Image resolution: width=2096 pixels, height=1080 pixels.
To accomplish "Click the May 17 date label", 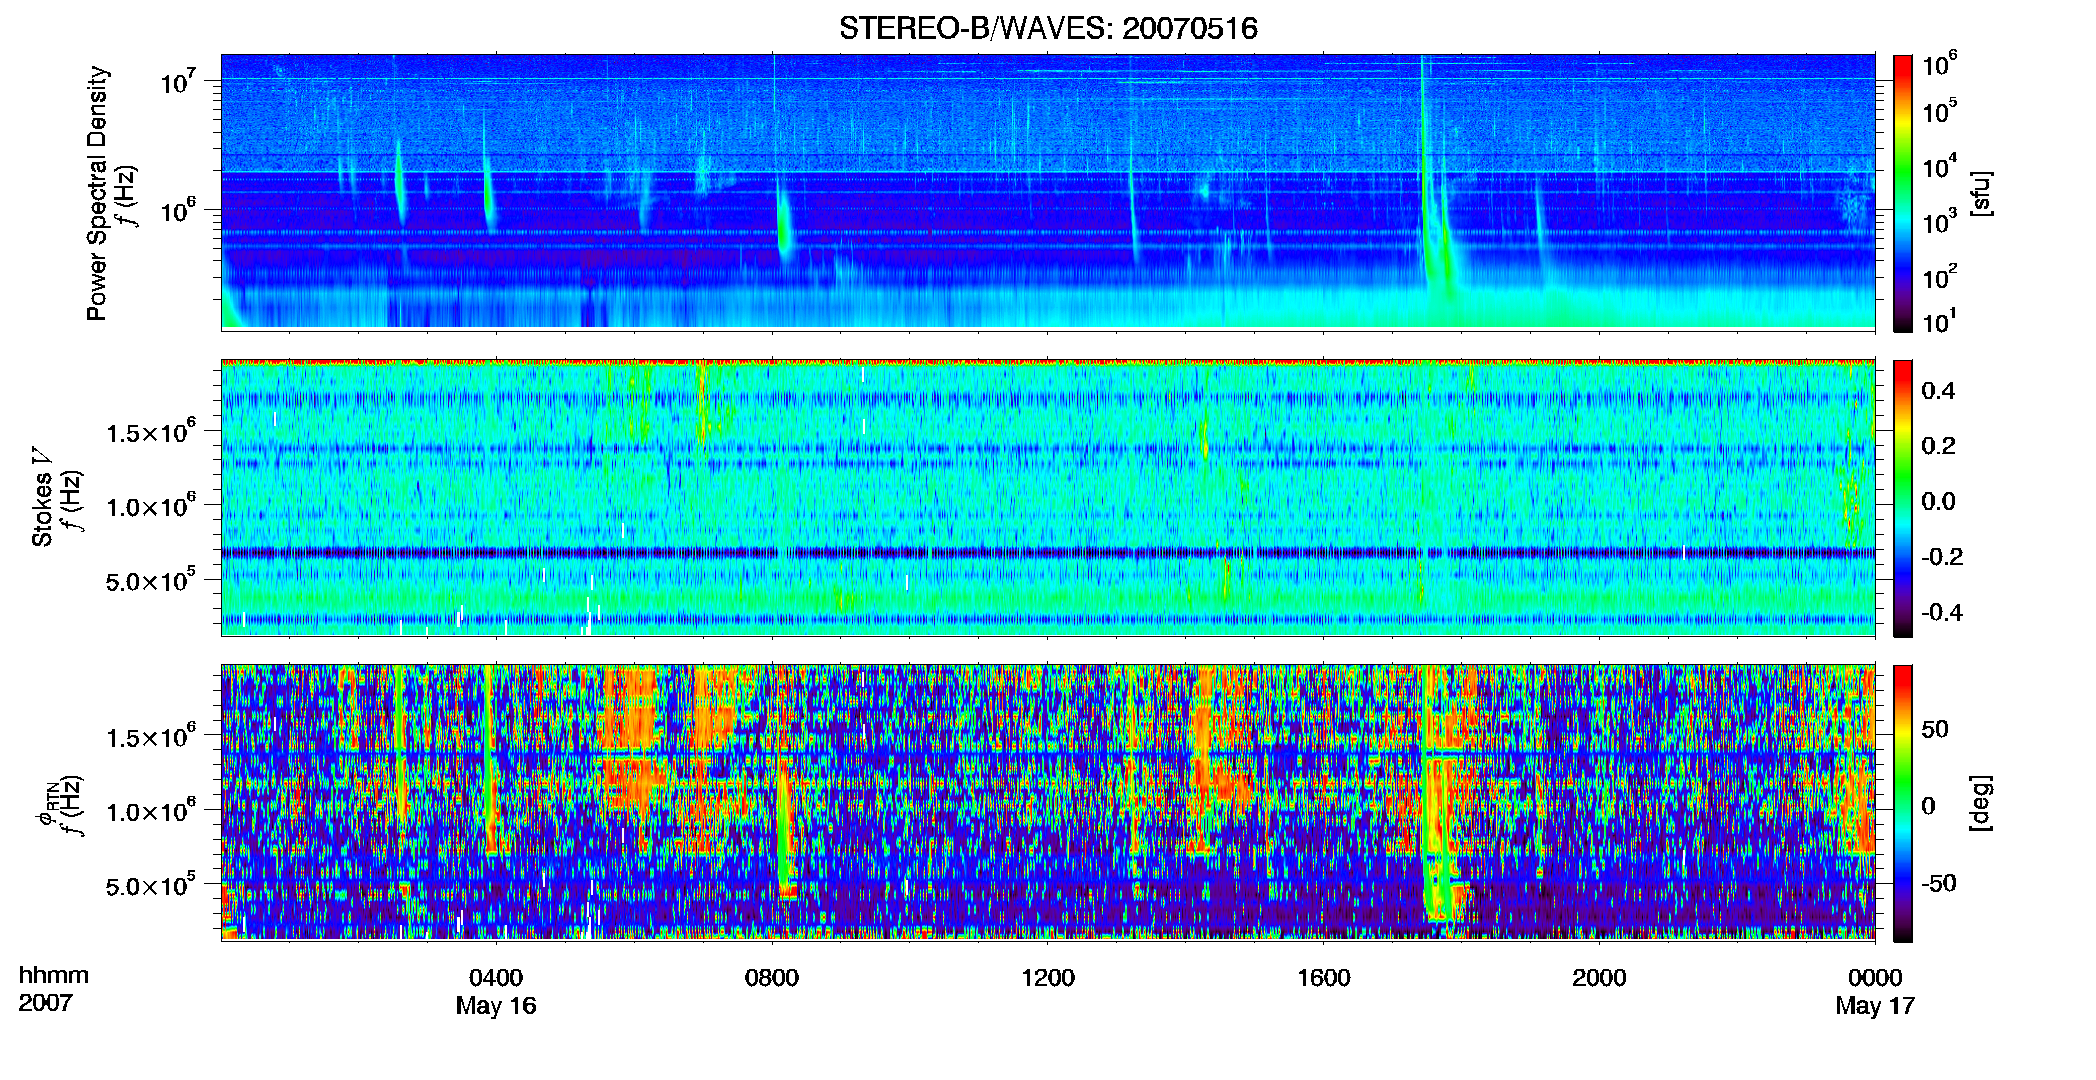I will 1875,1005.
